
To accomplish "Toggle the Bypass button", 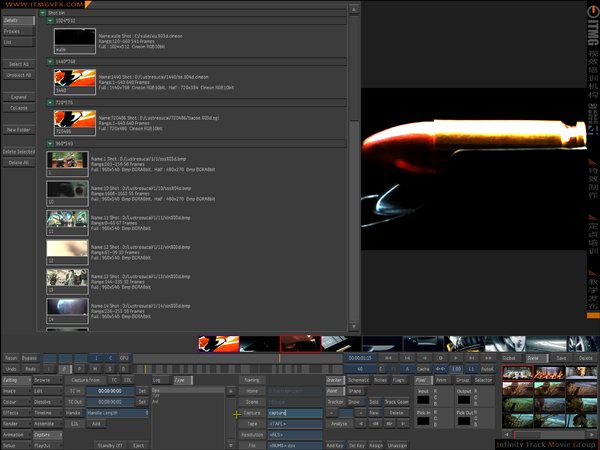I will click(30, 357).
